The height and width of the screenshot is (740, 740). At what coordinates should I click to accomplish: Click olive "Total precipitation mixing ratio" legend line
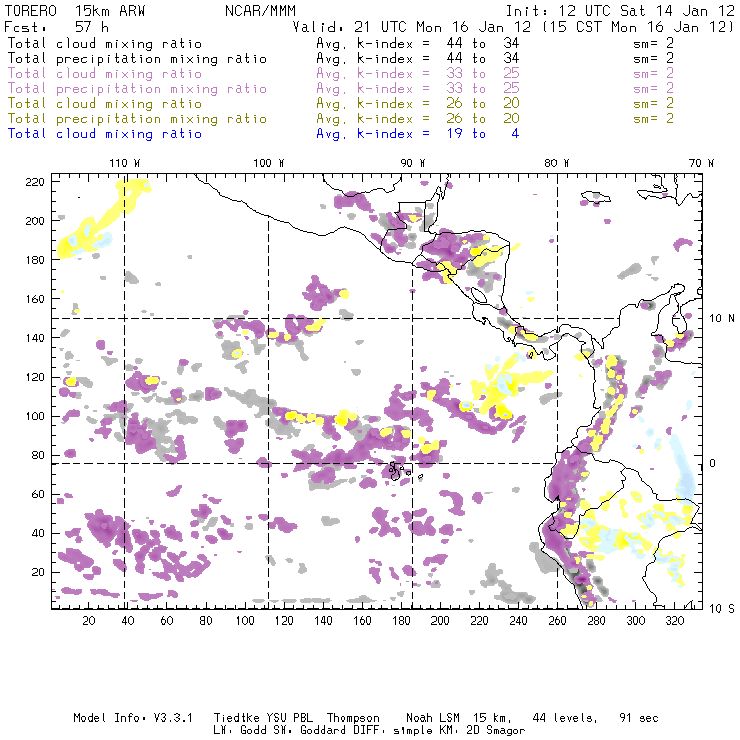(137, 119)
